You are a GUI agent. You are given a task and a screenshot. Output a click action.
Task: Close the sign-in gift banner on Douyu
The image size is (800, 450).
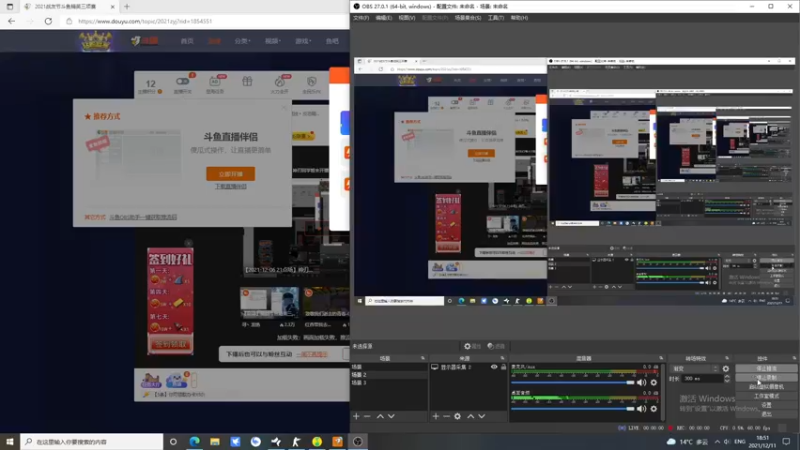tap(188, 243)
